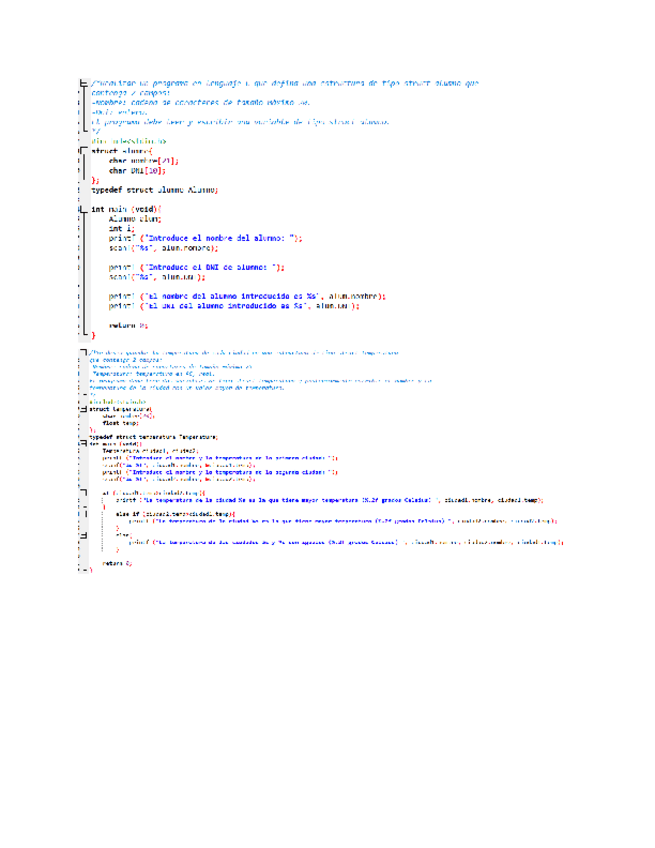Collapse the second program's main function fold
Image resolution: width=655 pixels, height=848 pixels.
pyautogui.click(x=83, y=443)
